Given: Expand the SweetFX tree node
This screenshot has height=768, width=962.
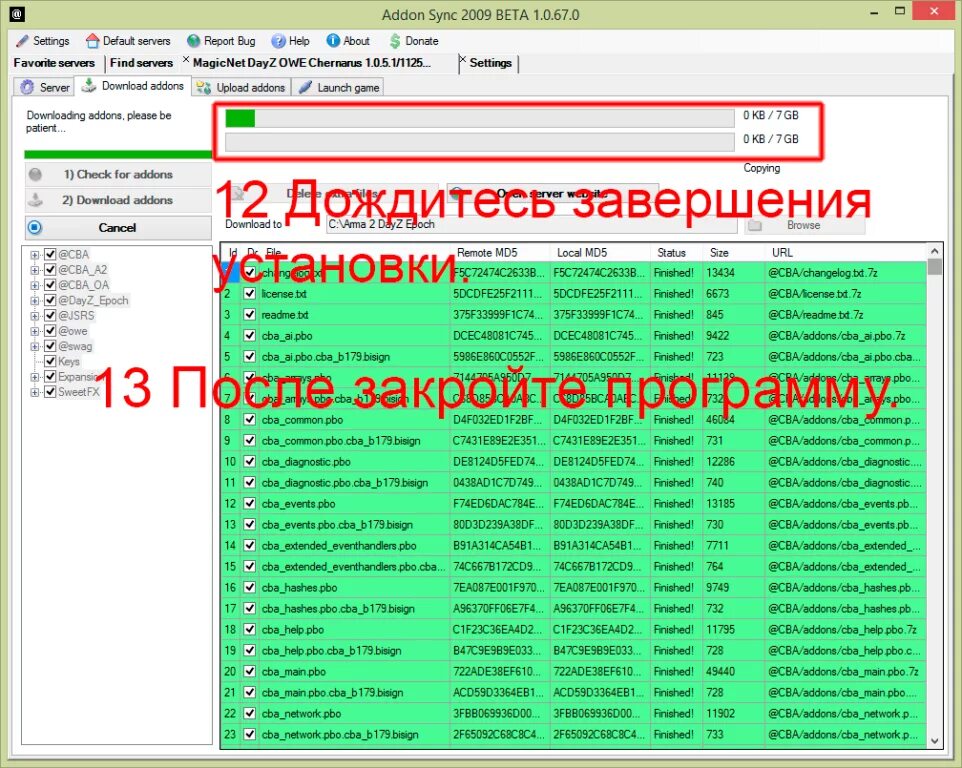Looking at the screenshot, I should 34,392.
